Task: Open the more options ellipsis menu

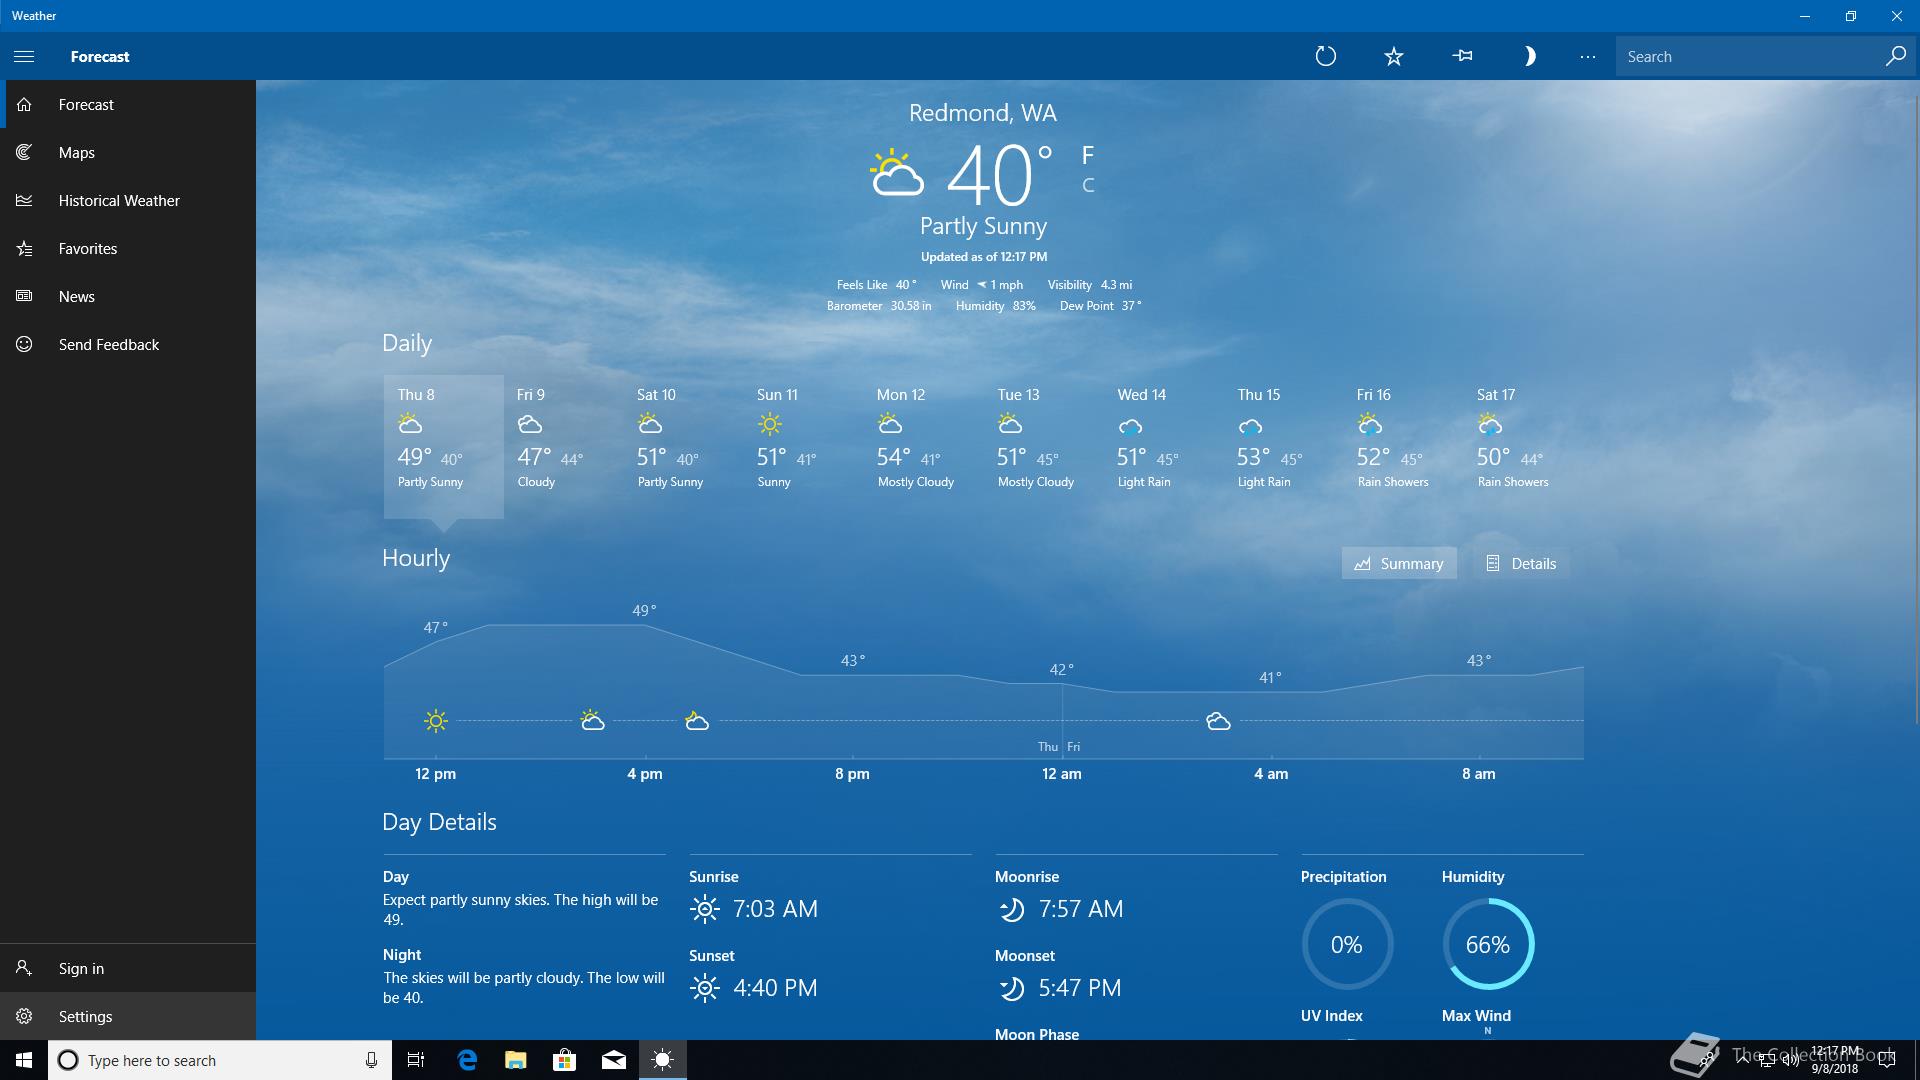Action: coord(1587,56)
